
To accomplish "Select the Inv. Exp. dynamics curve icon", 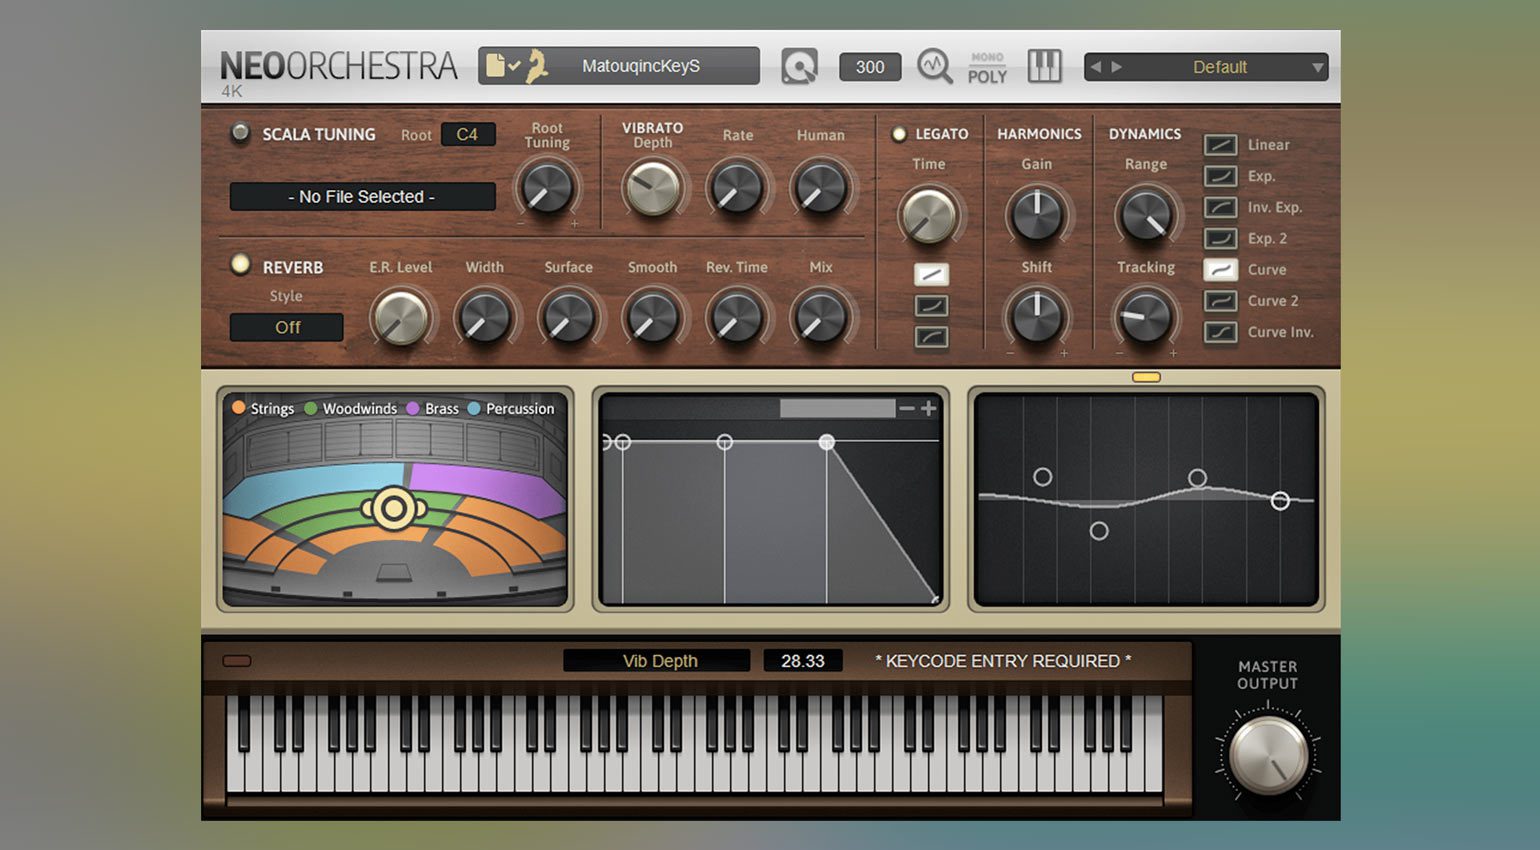I will tap(1220, 207).
